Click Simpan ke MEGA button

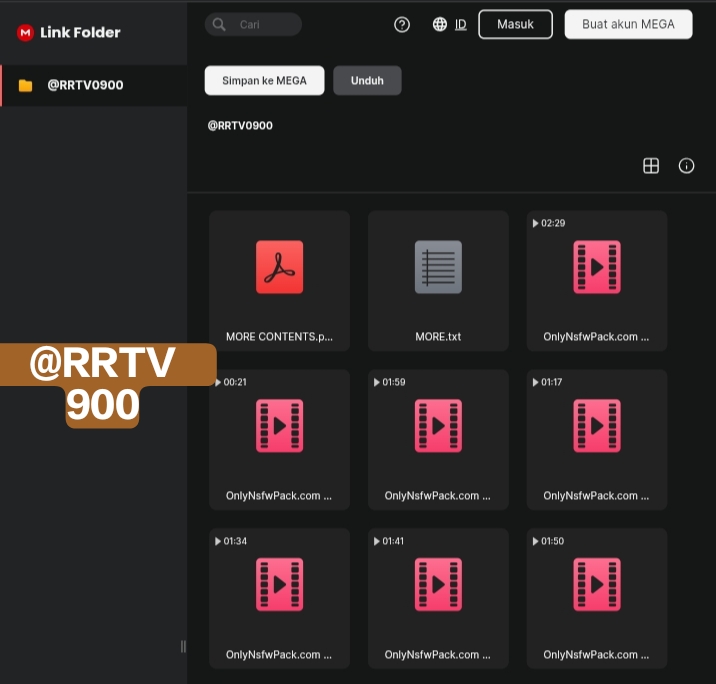click(x=264, y=80)
